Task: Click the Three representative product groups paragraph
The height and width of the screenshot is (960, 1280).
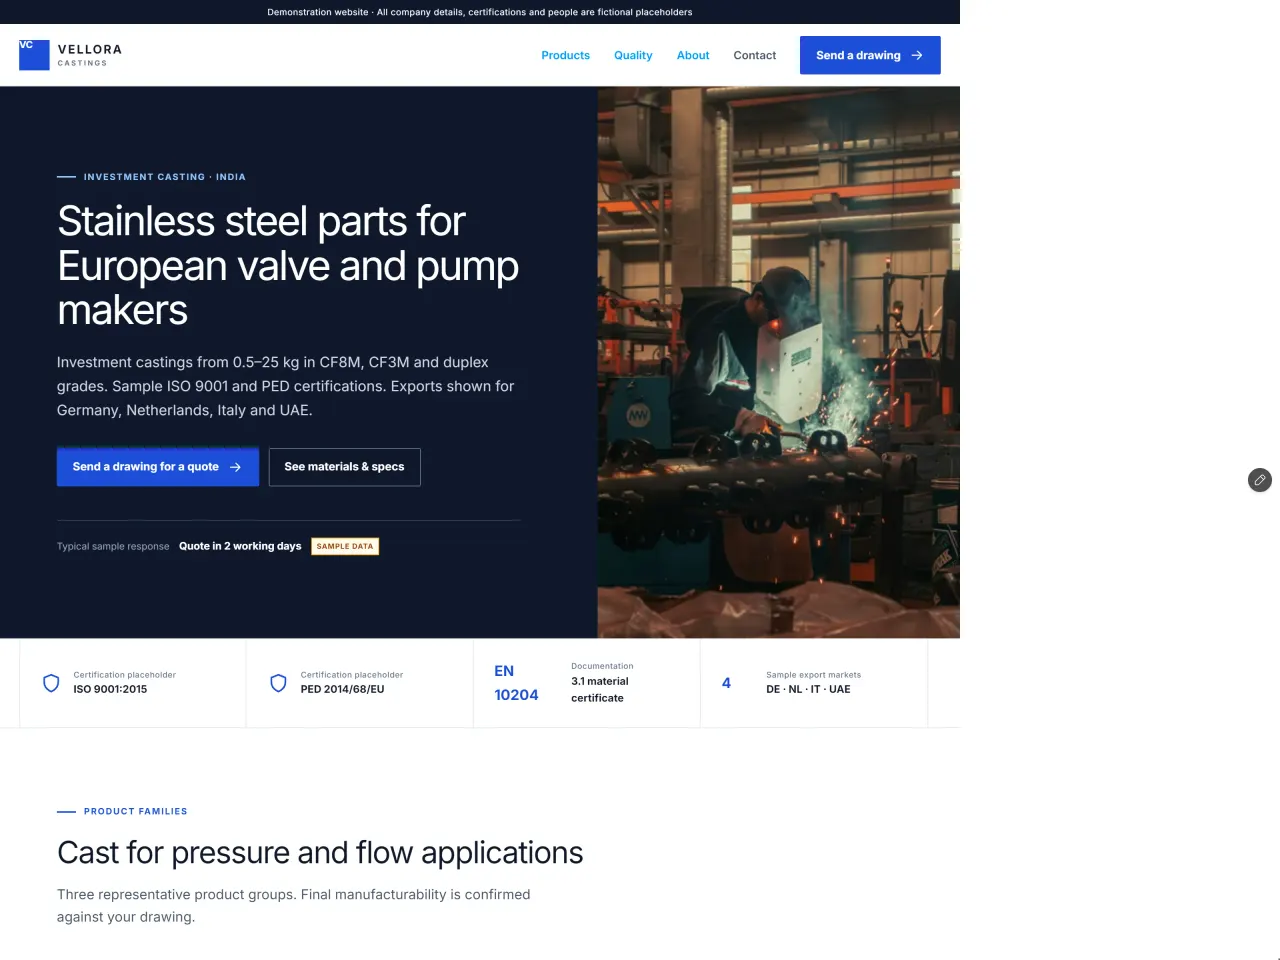Action: pos(294,906)
